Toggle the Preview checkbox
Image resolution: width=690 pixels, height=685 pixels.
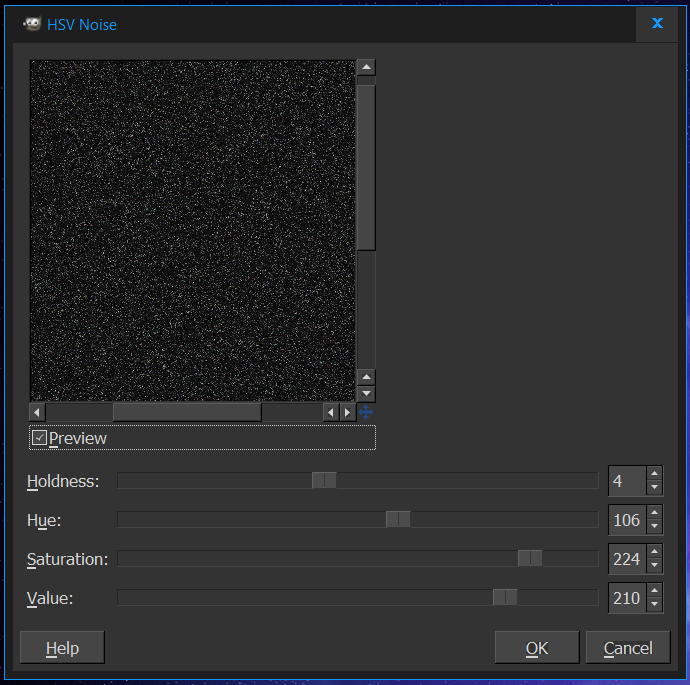[x=39, y=438]
